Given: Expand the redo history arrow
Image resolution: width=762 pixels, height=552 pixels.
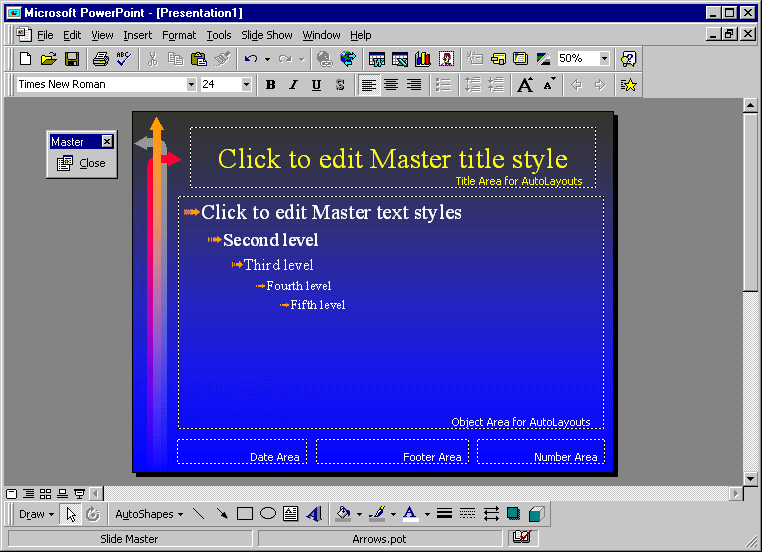Looking at the screenshot, I should (302, 59).
